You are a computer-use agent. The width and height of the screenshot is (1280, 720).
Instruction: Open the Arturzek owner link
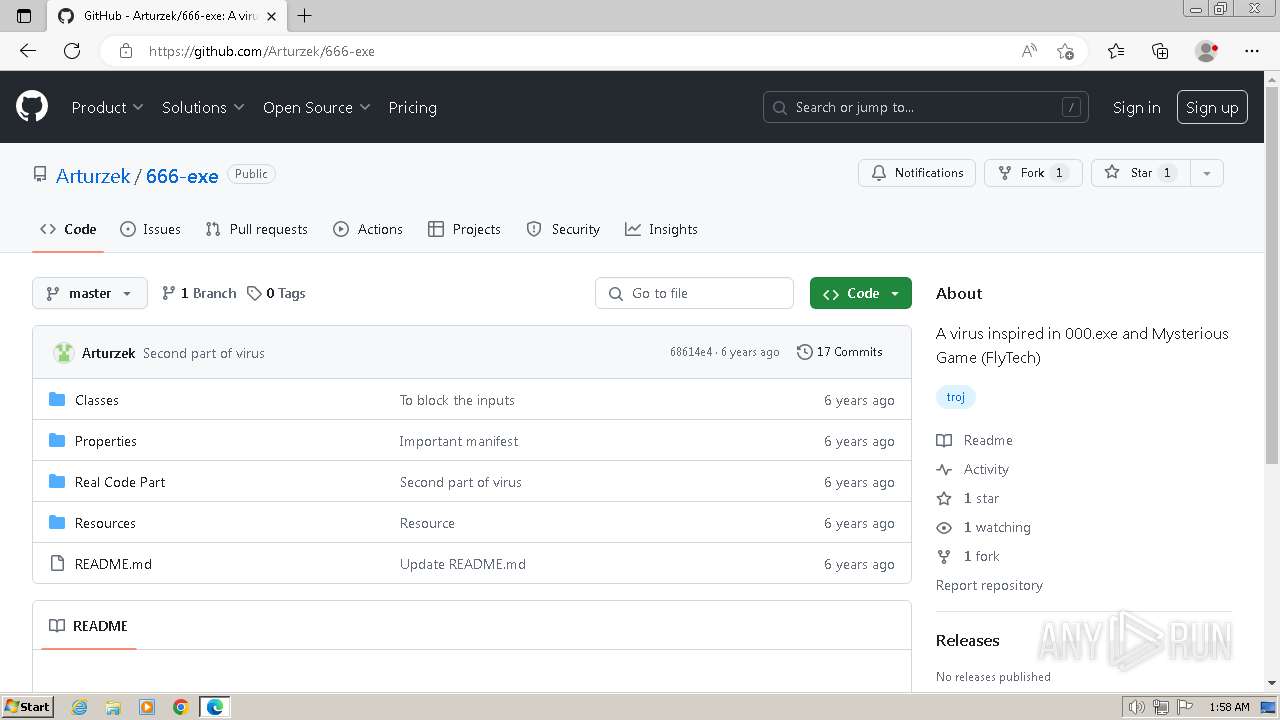pyautogui.click(x=93, y=176)
